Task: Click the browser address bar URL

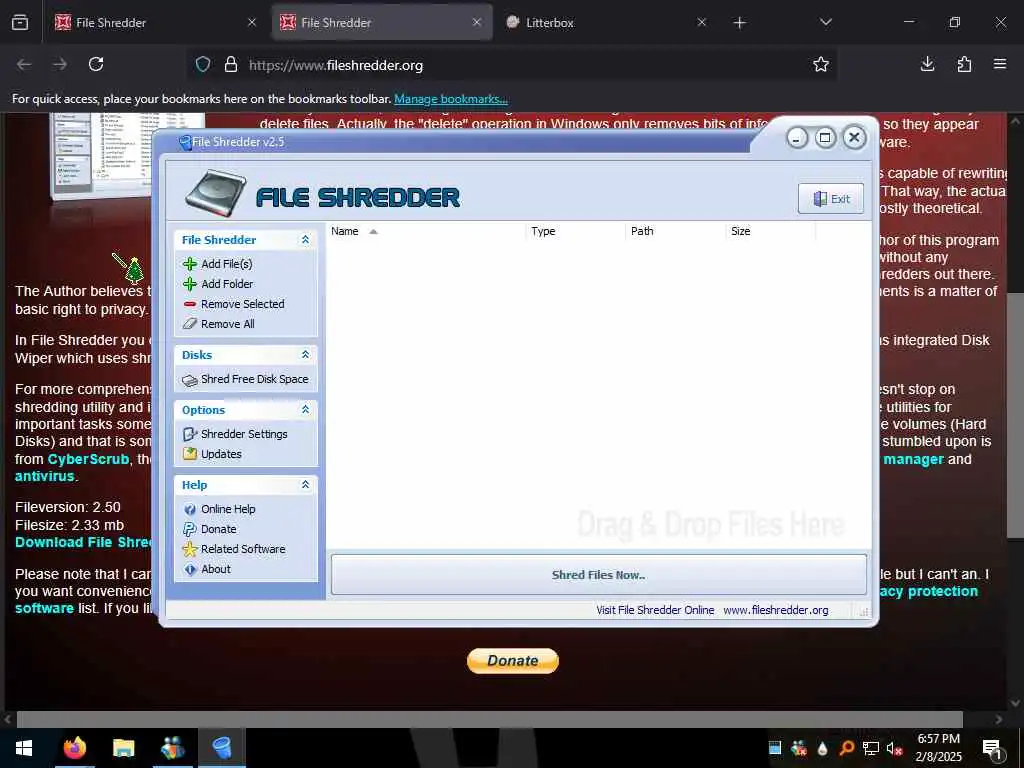Action: [x=336, y=65]
